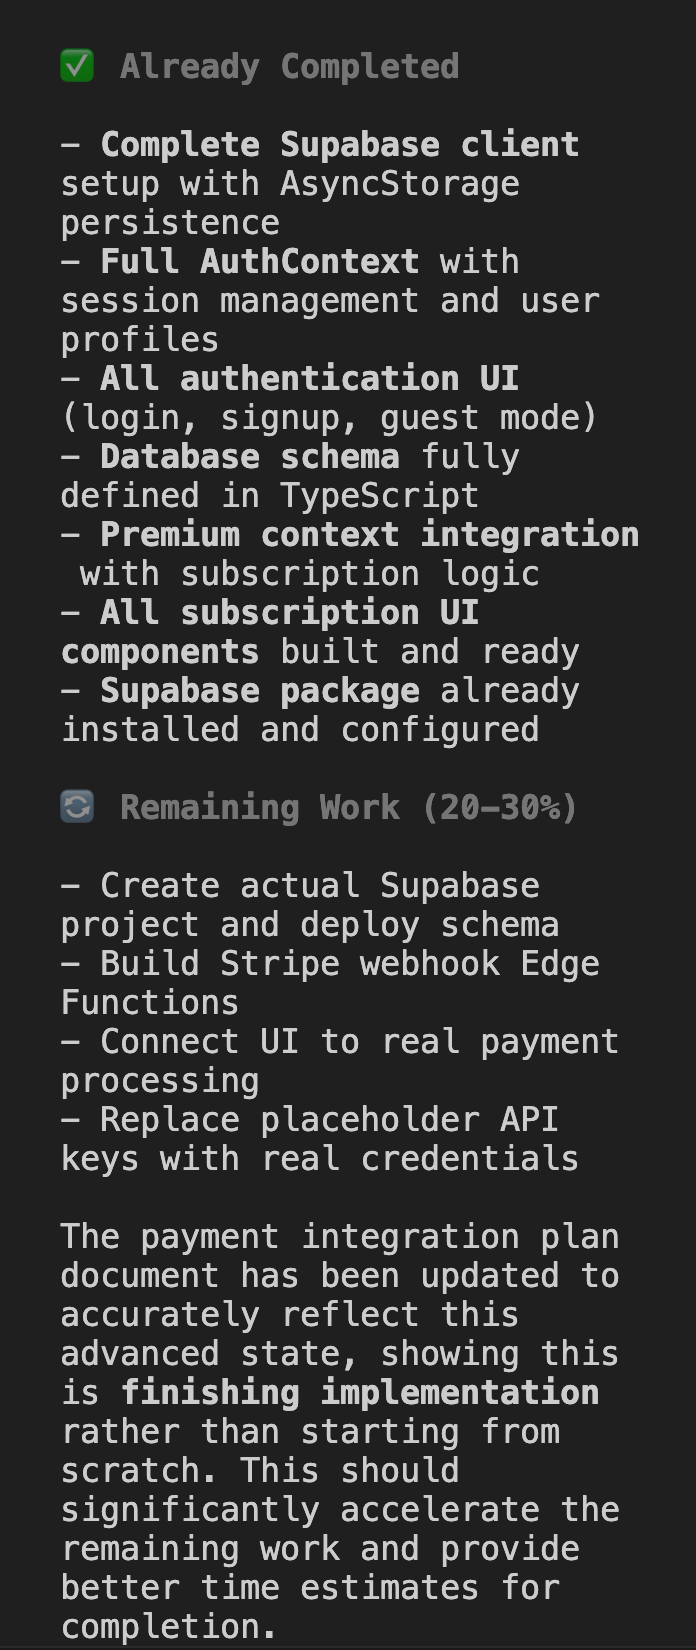Click the bold "Database schema" text
This screenshot has width=696, height=1650.
point(249,457)
